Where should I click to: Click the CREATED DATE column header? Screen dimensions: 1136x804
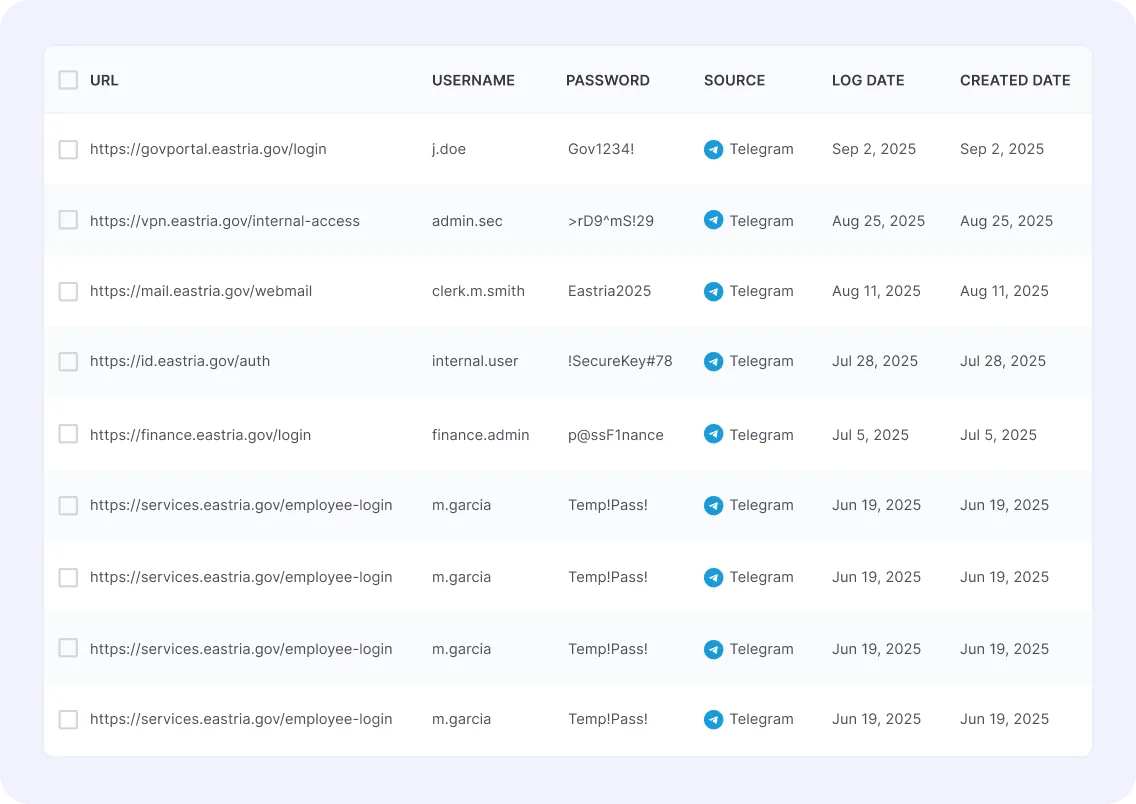(1015, 80)
